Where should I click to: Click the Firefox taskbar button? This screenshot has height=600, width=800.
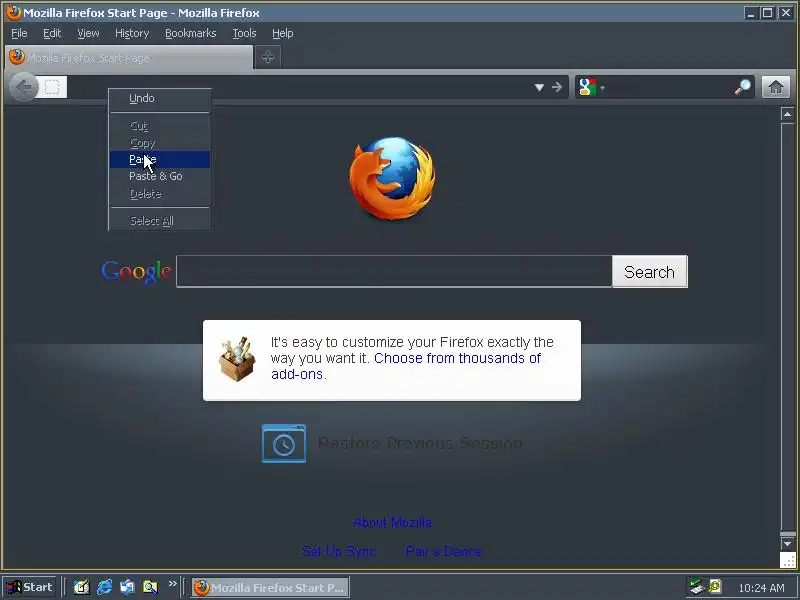[x=270, y=587]
